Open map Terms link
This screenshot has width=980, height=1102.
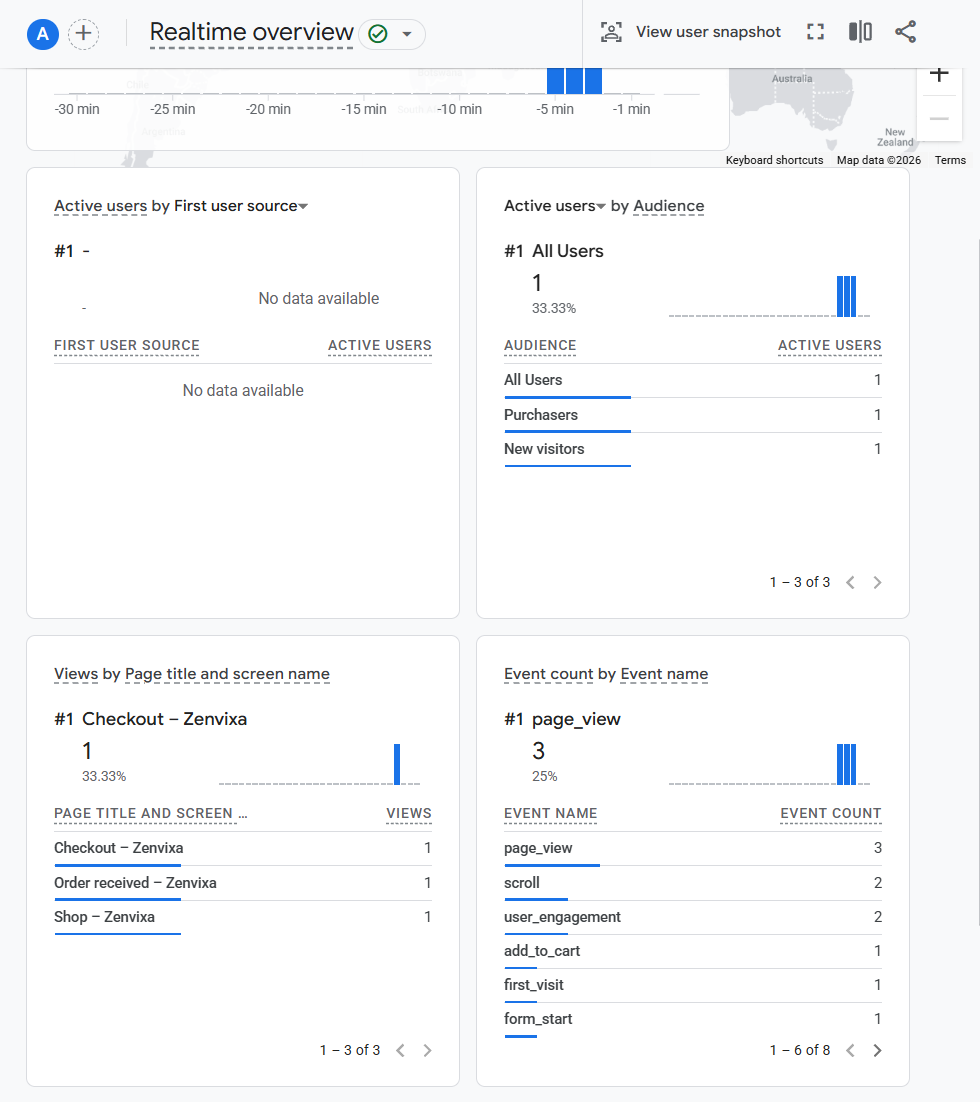[950, 160]
